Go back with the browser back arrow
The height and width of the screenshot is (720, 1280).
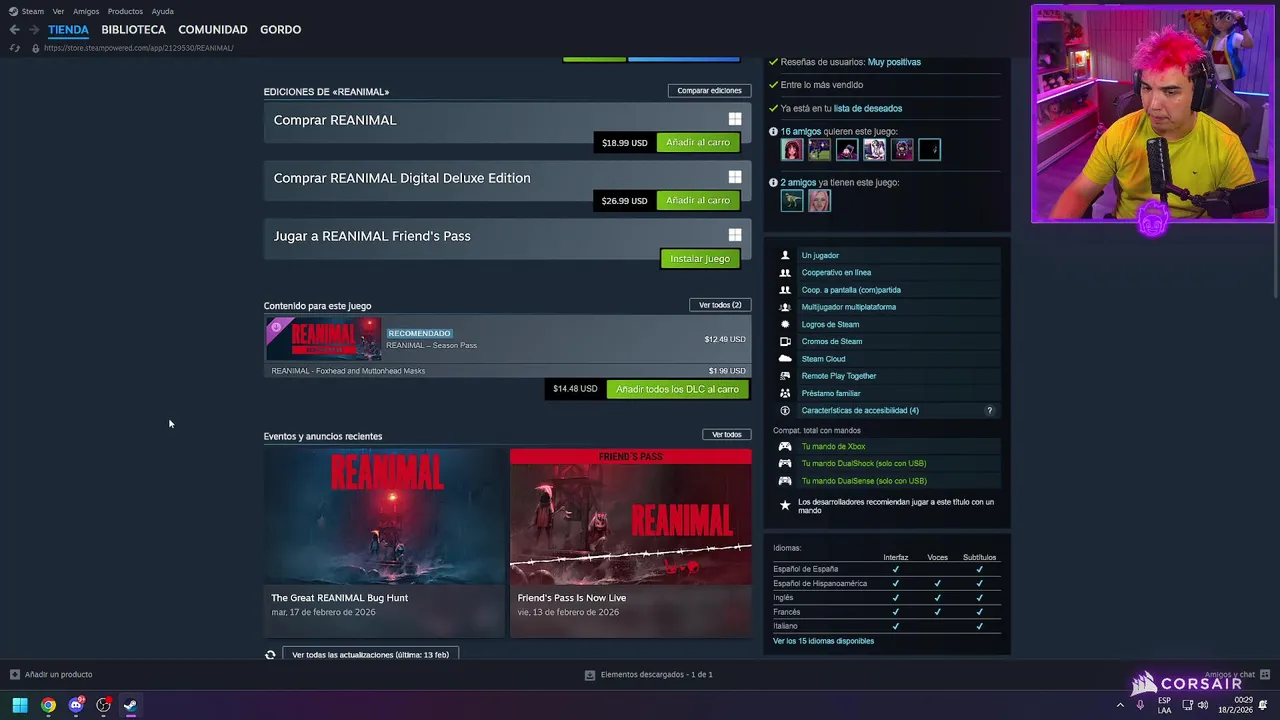(x=14, y=30)
